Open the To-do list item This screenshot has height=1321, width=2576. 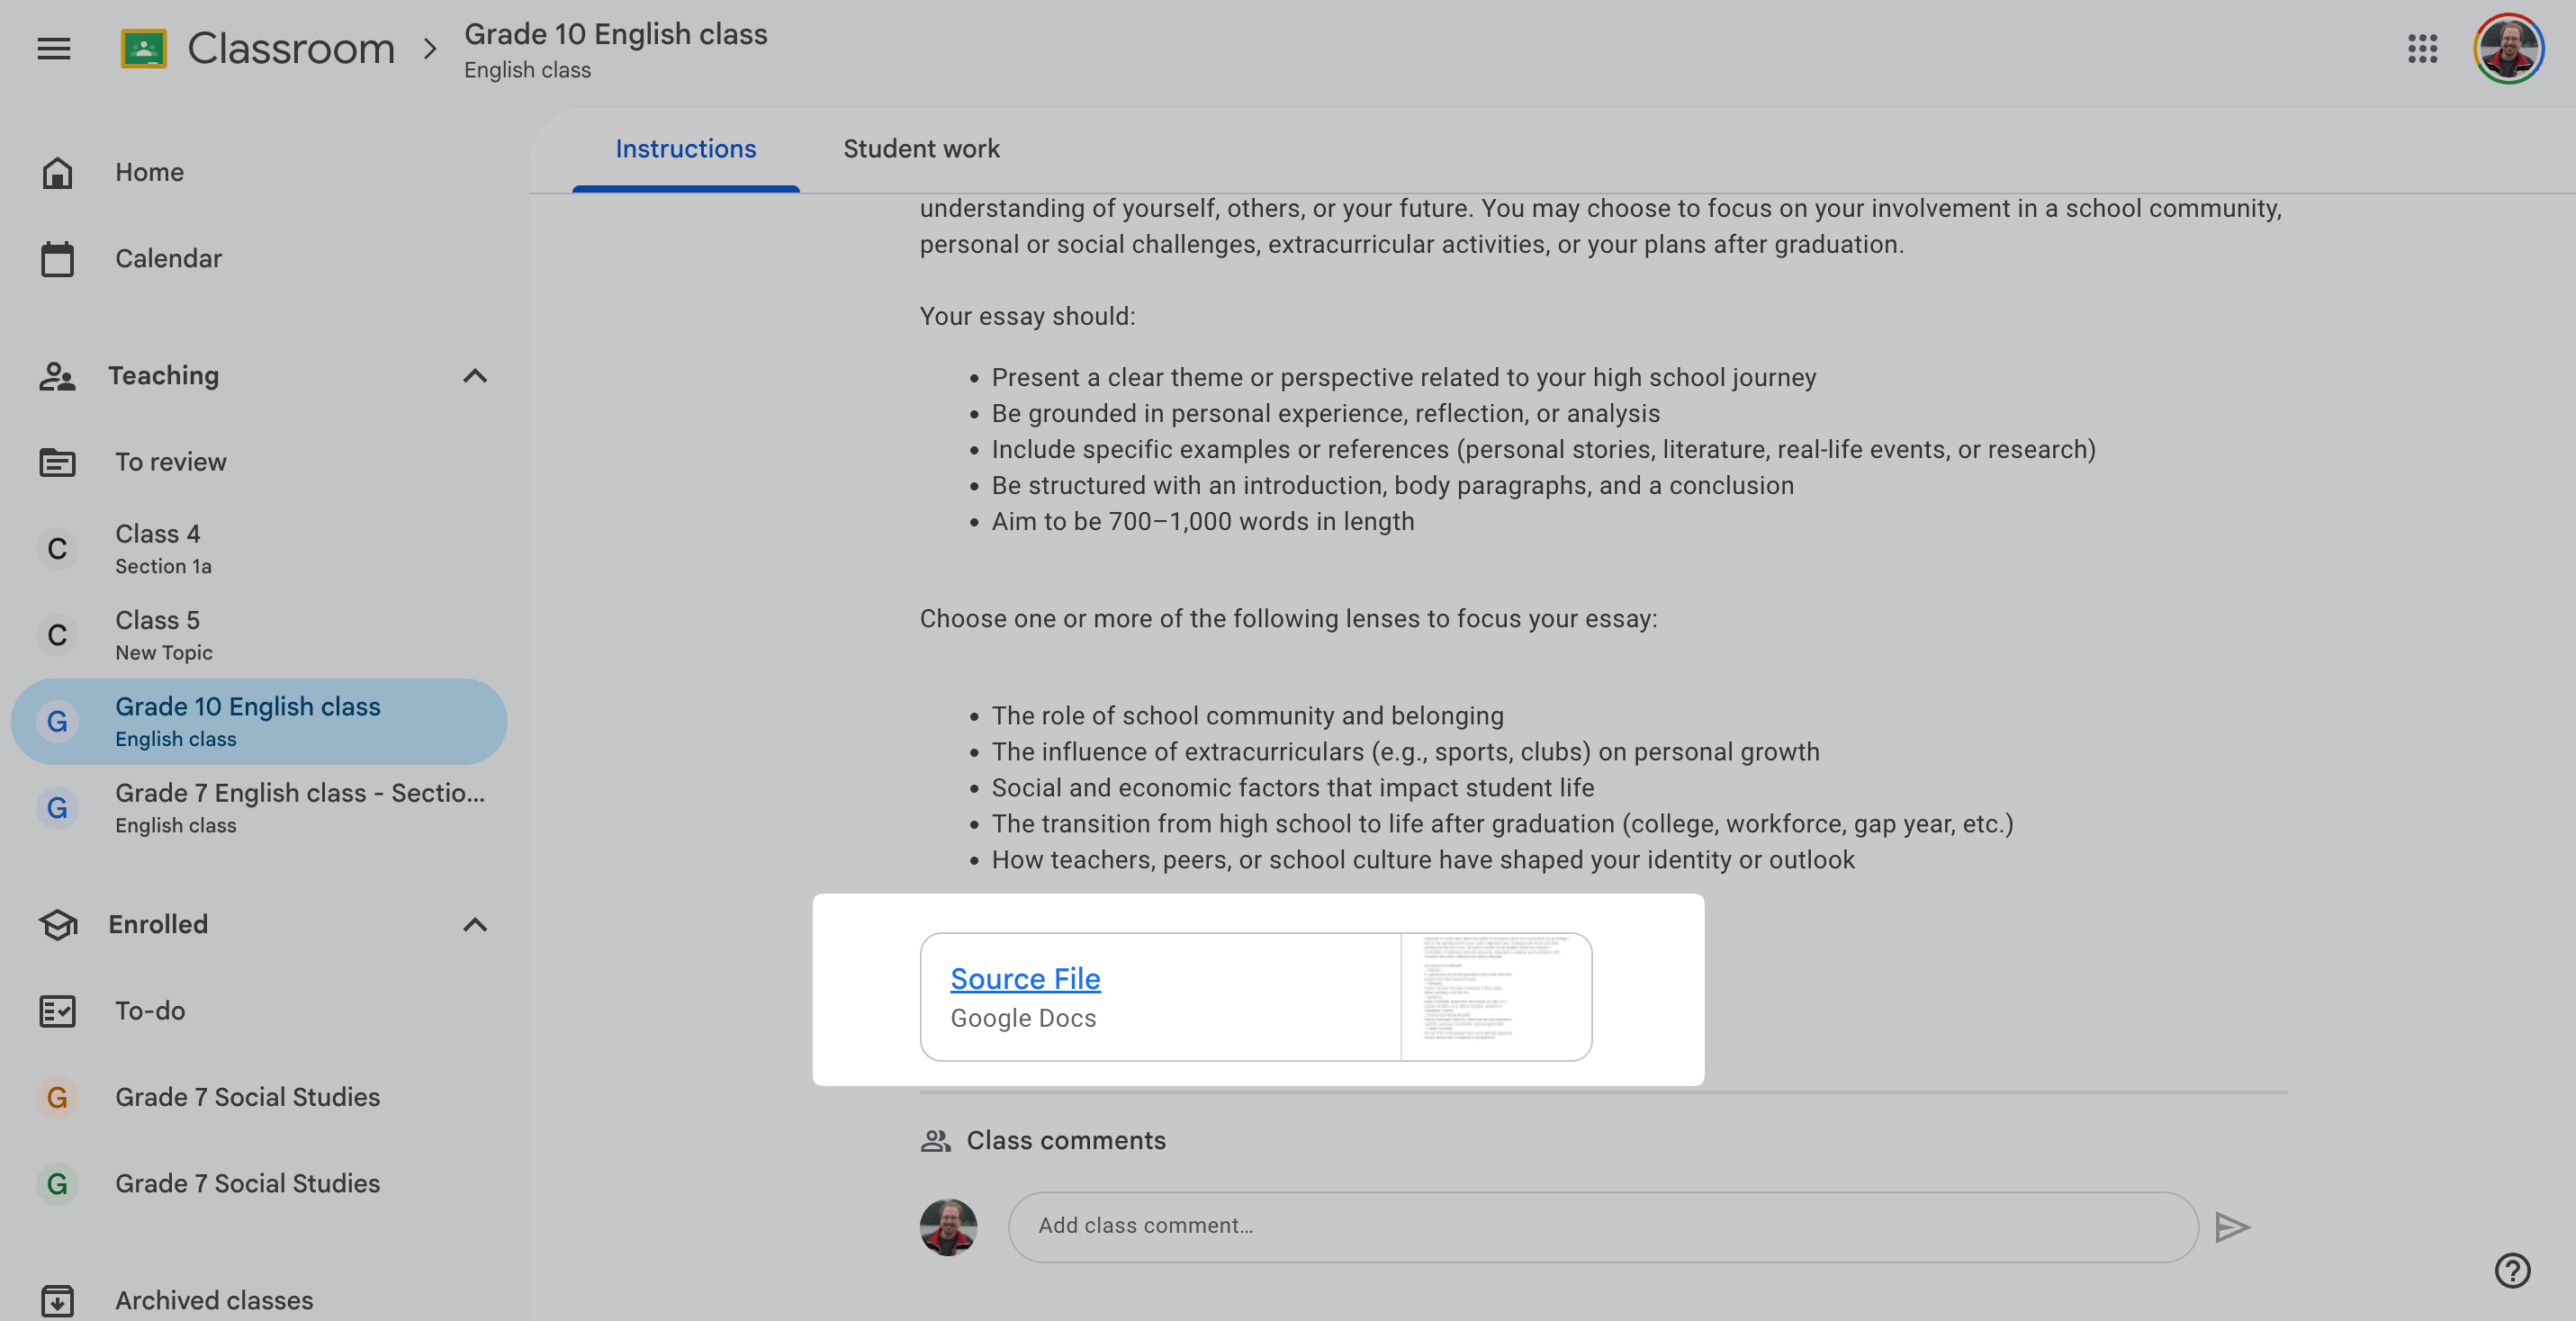tap(150, 1010)
